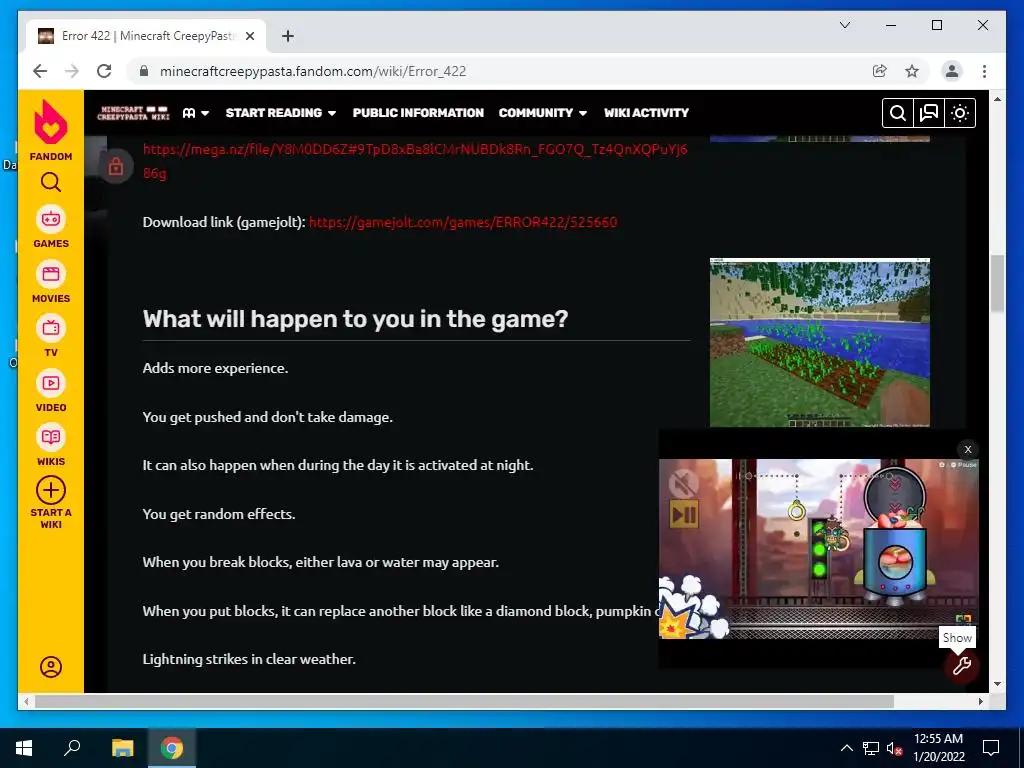Open Chrome tab search chevron

coord(844,25)
